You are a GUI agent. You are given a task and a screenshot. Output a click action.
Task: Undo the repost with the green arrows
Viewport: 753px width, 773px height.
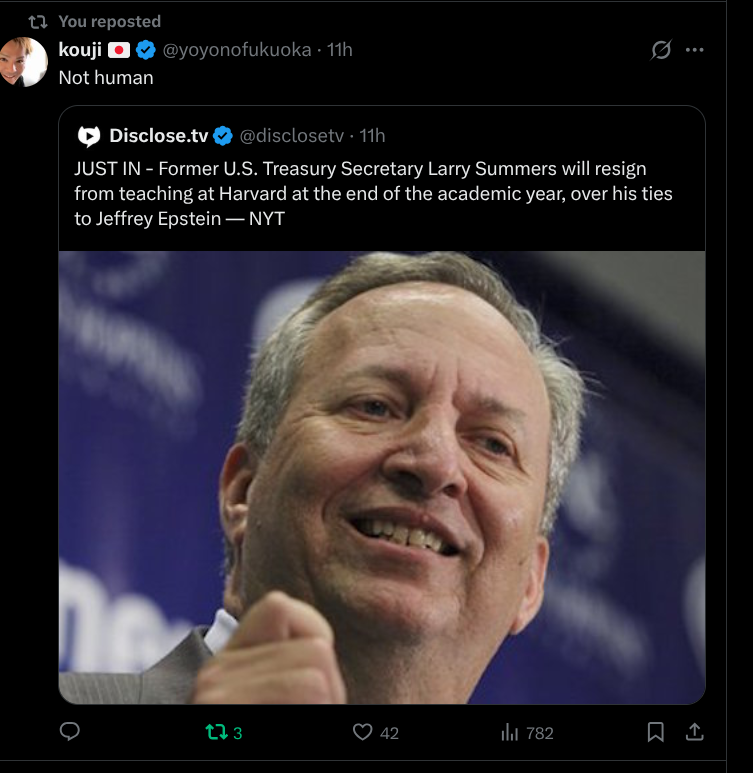click(217, 732)
